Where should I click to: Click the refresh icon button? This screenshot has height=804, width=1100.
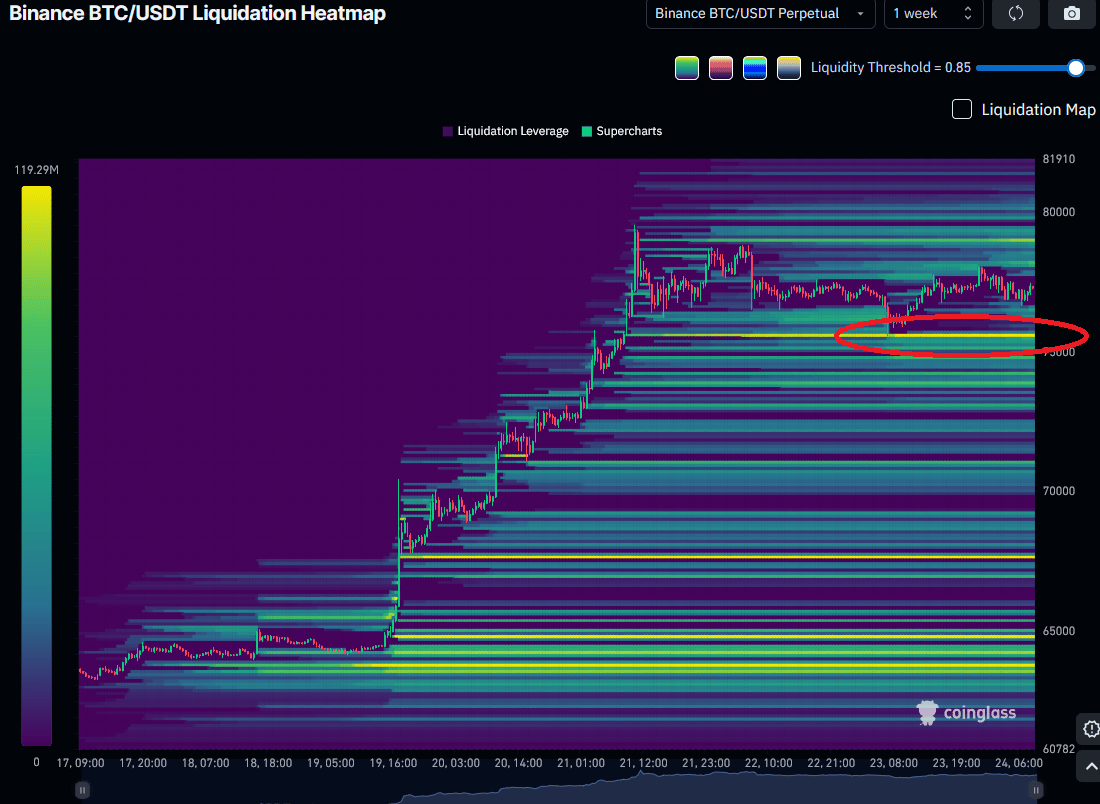click(1016, 13)
